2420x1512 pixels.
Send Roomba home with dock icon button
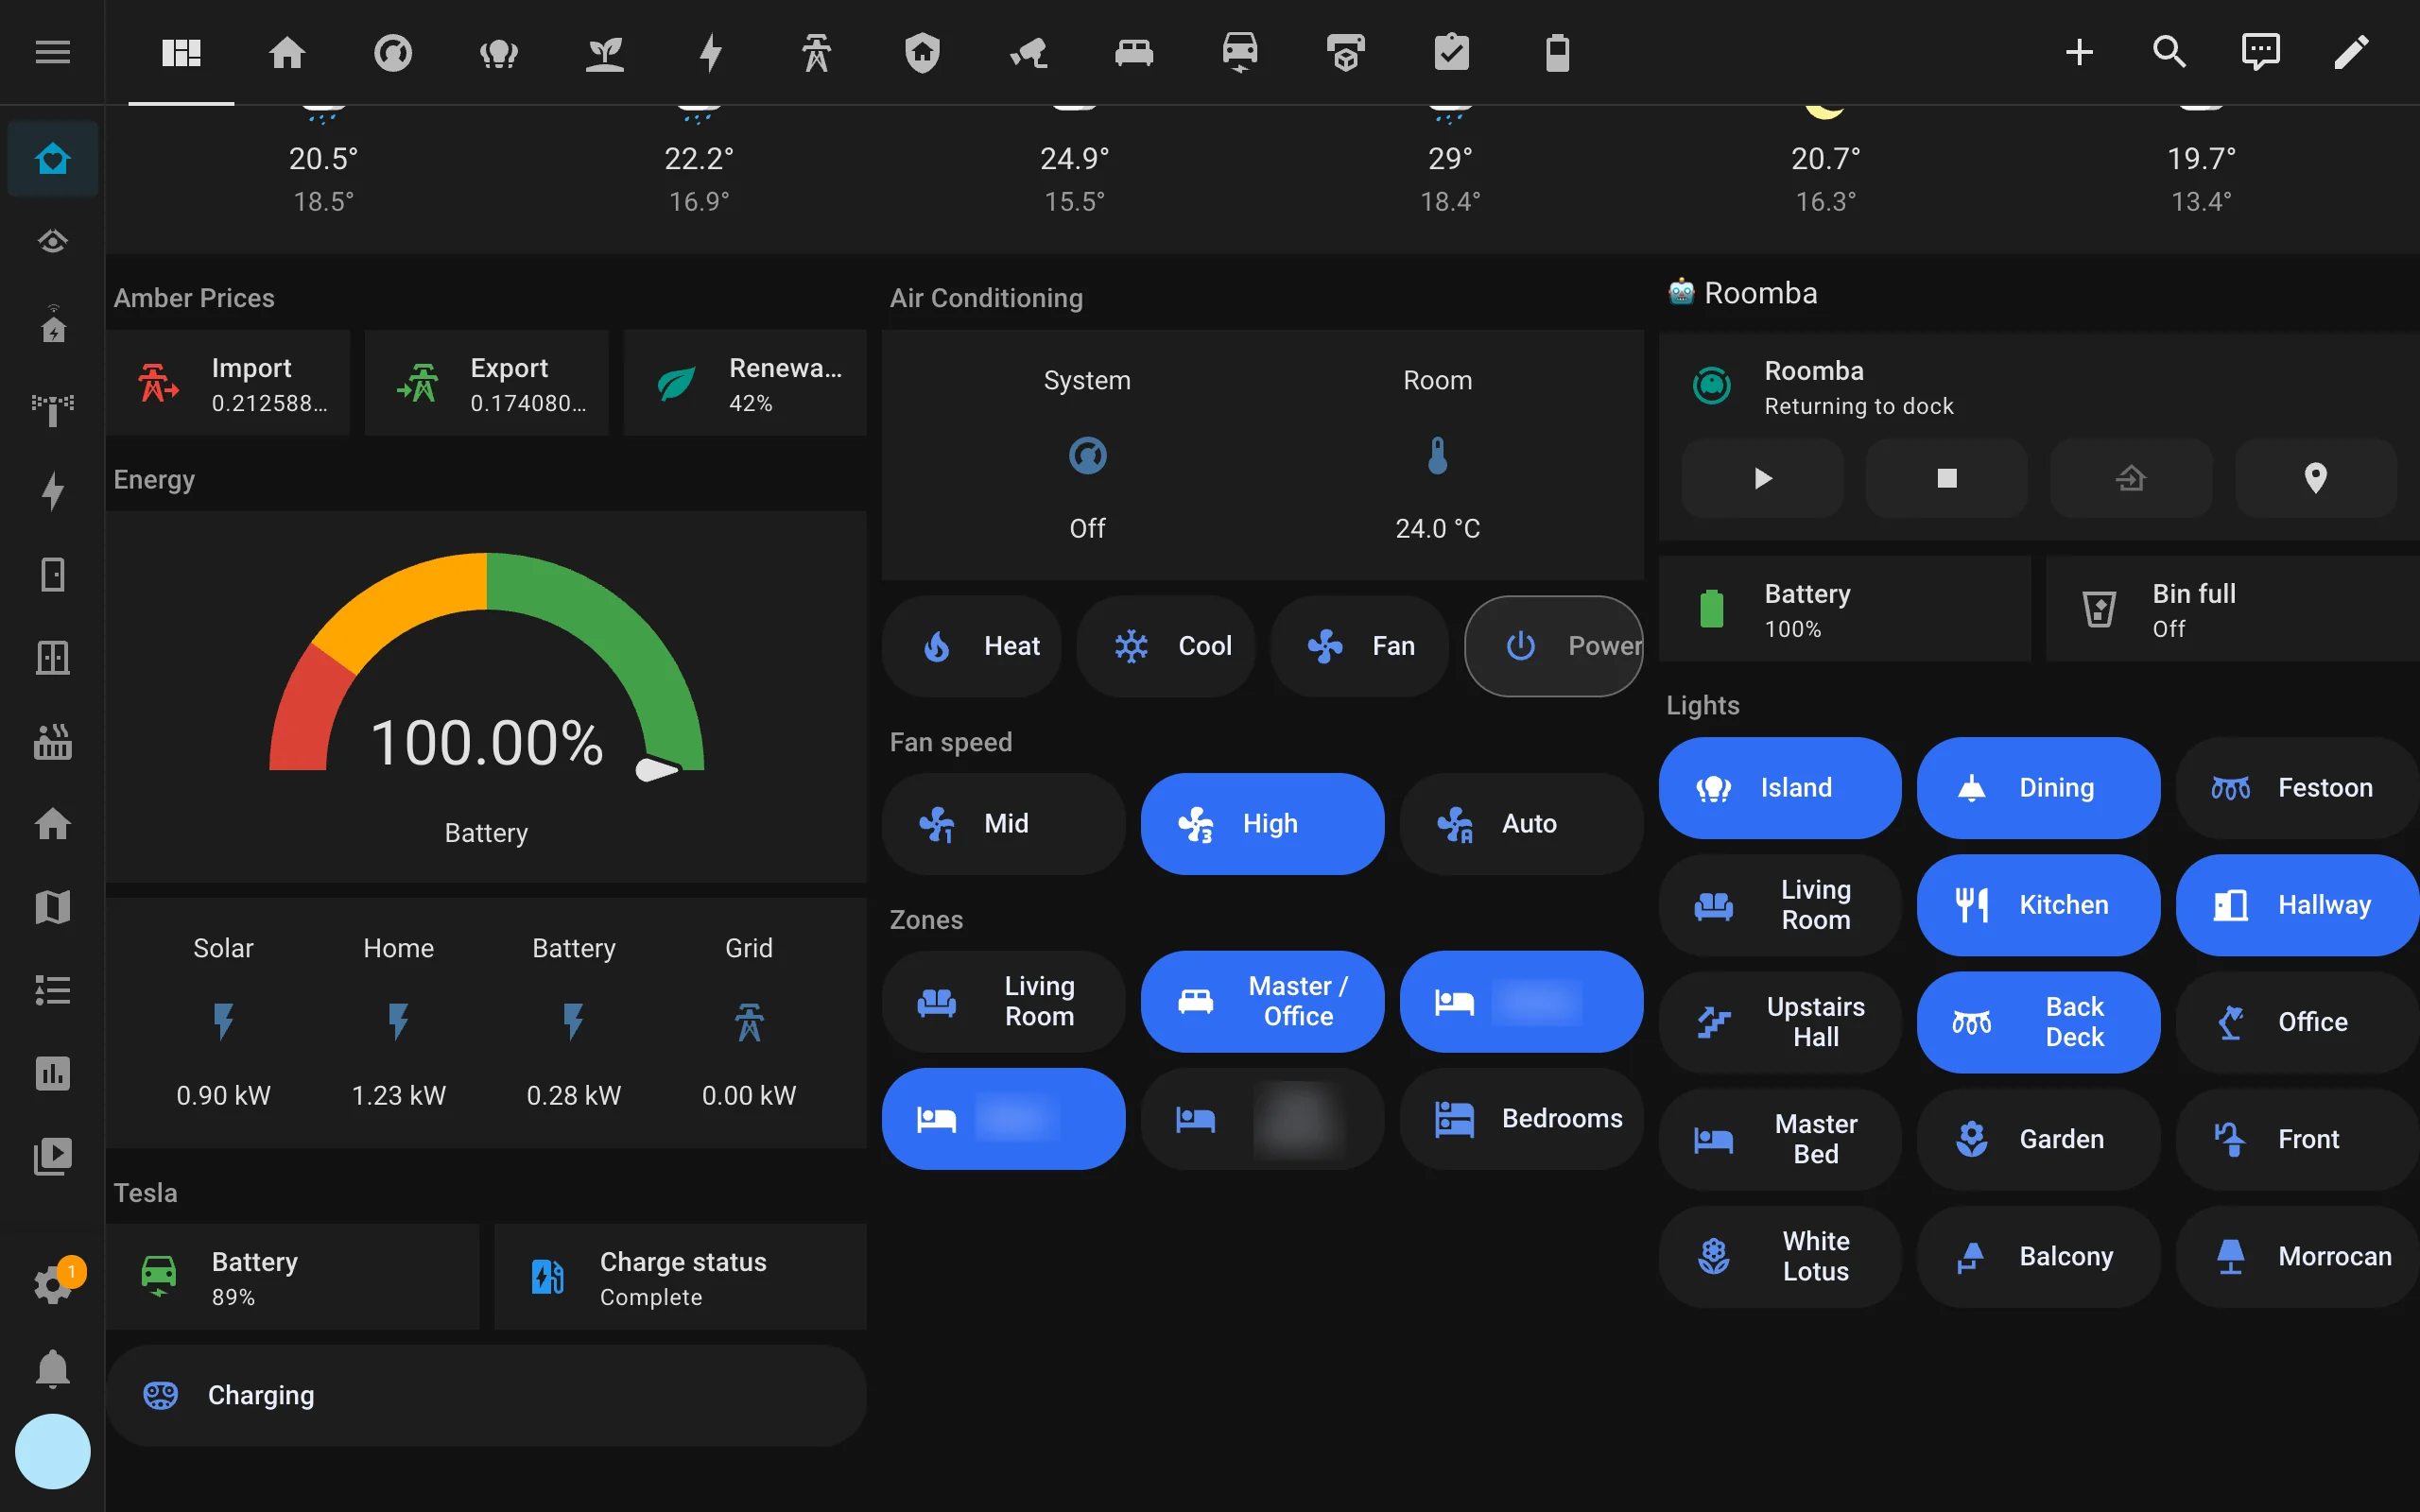[2131, 478]
